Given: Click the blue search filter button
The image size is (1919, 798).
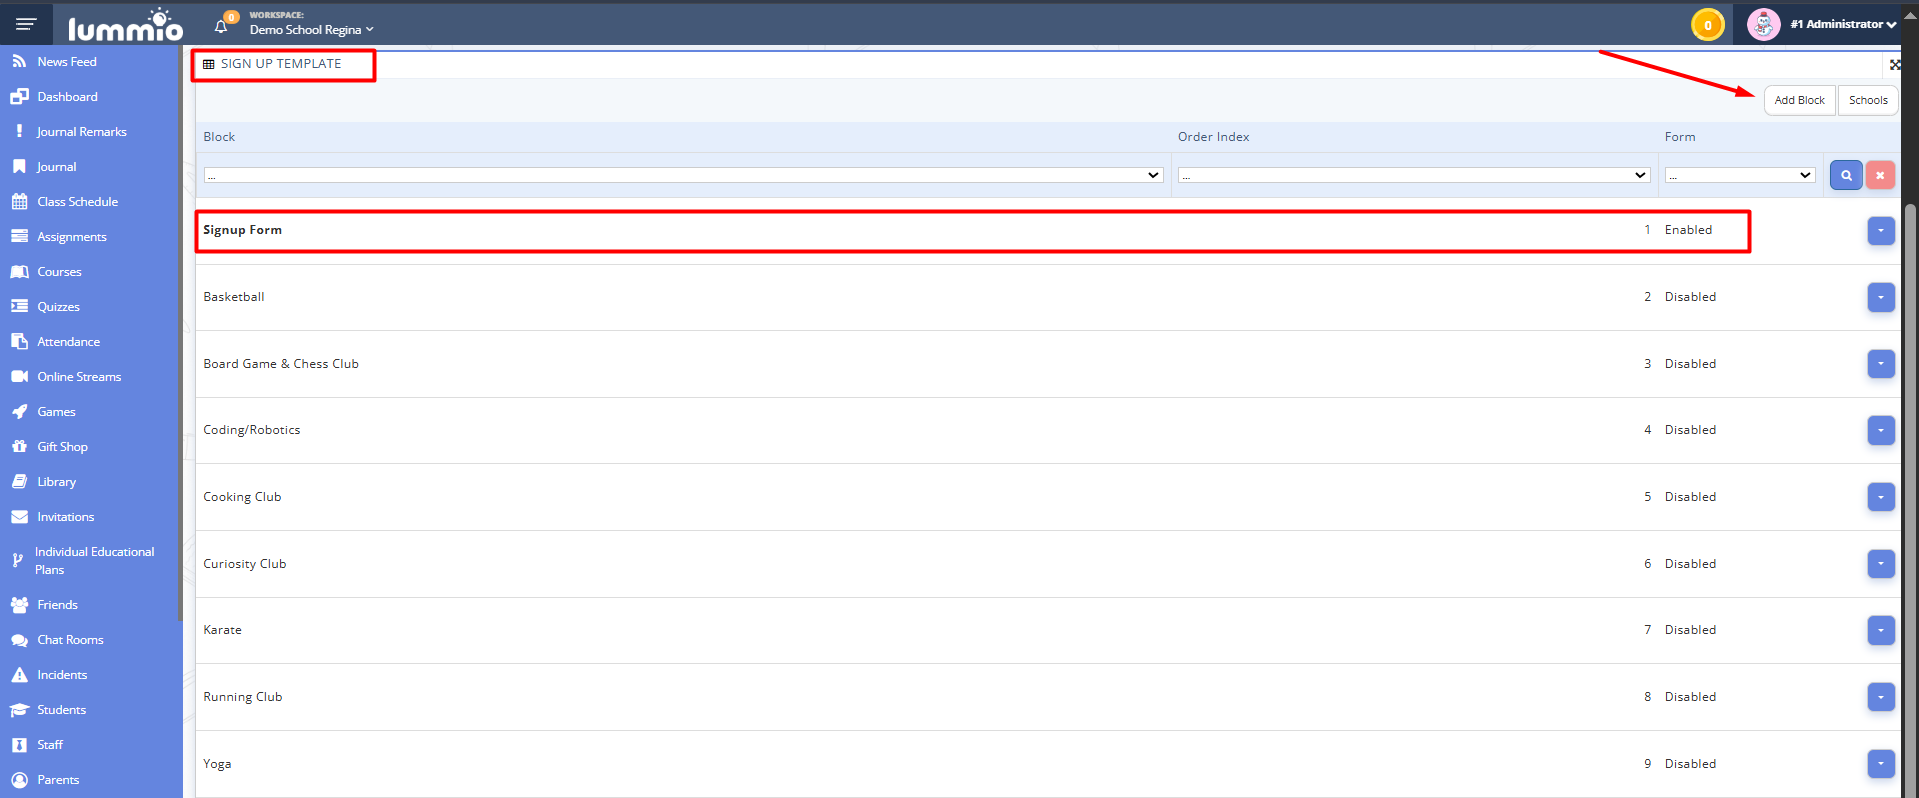Looking at the screenshot, I should pos(1846,175).
